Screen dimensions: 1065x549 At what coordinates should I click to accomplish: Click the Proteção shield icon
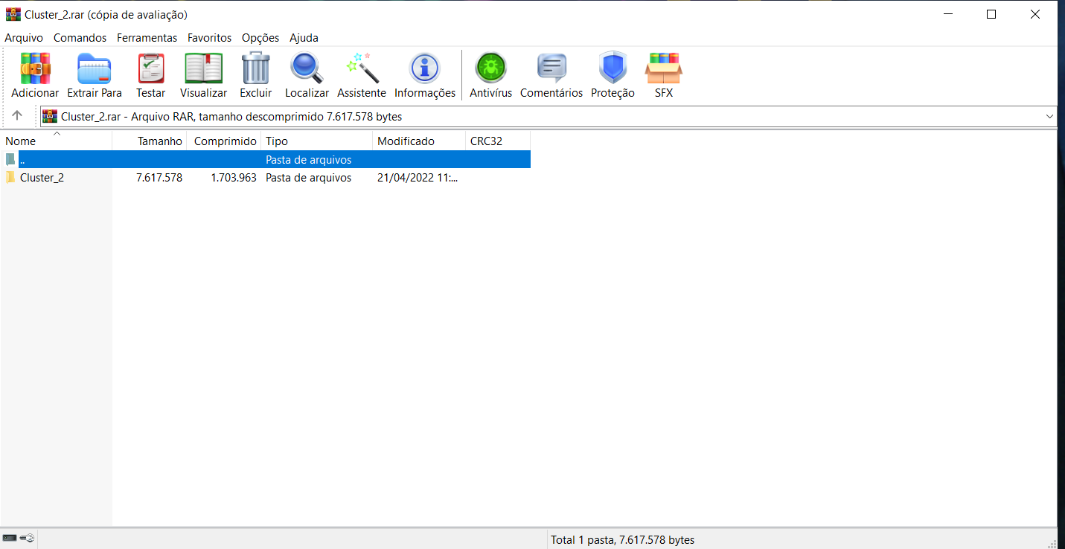click(x=612, y=68)
